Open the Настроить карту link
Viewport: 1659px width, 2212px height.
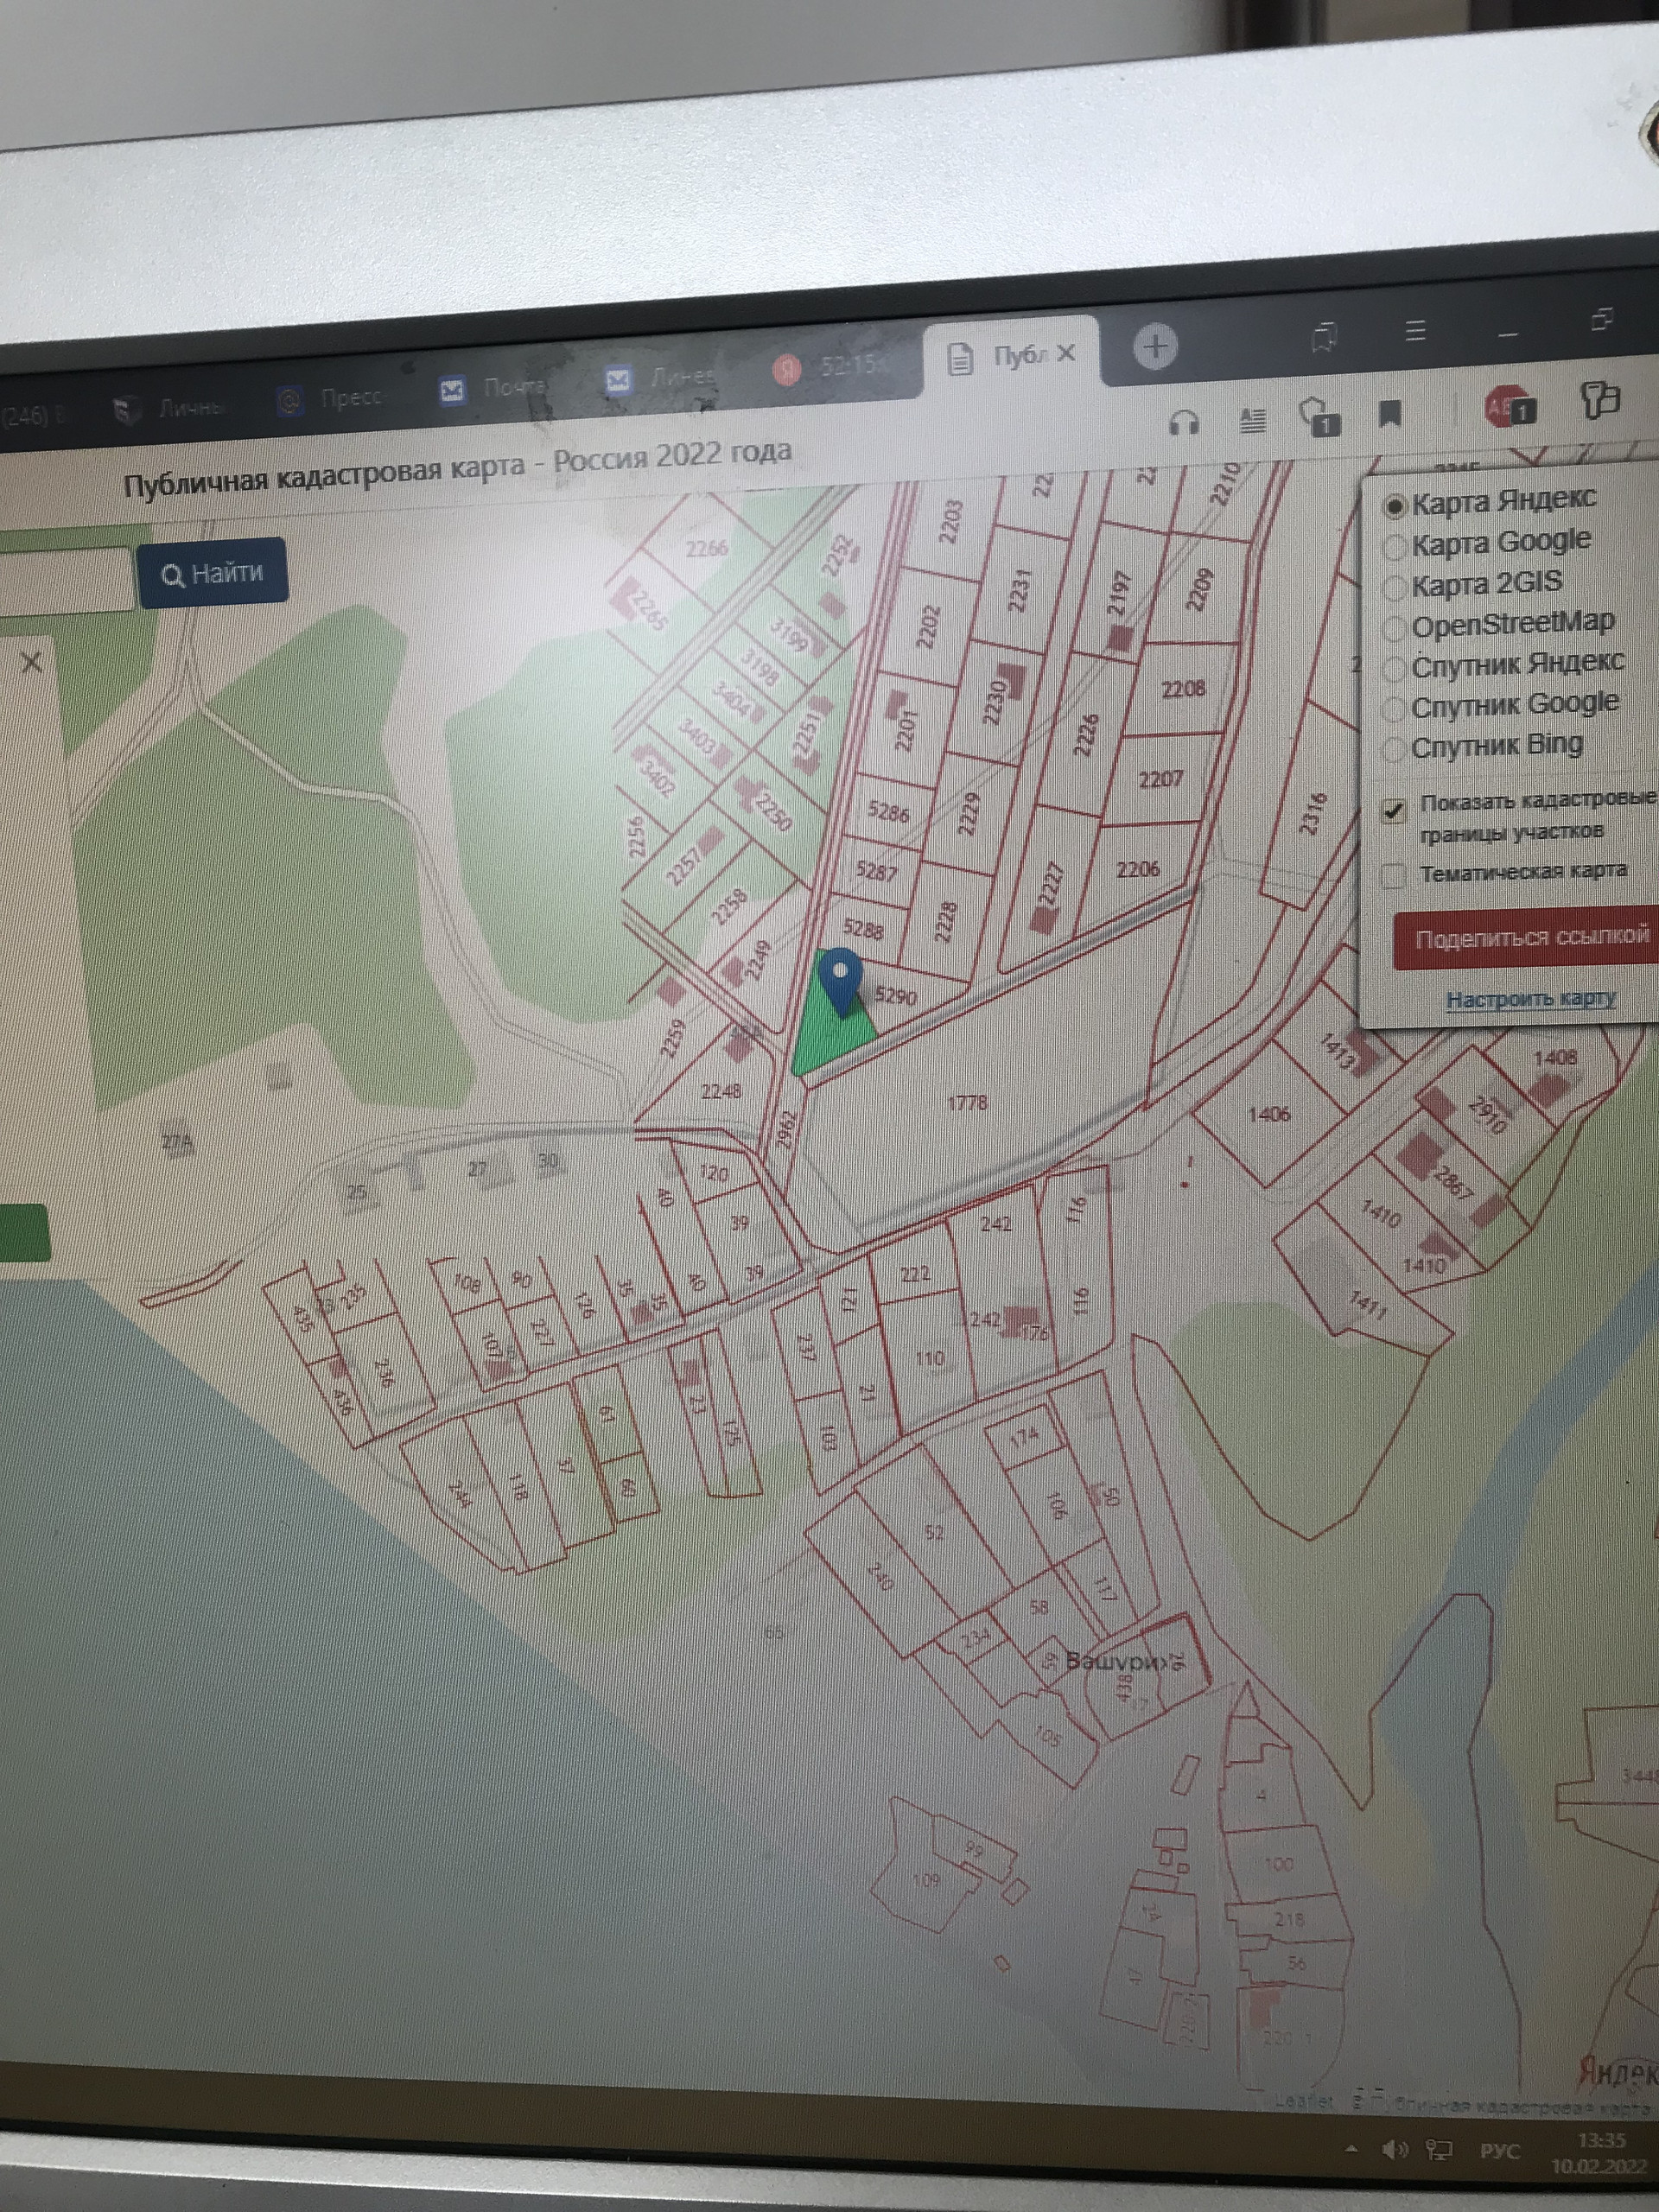1529,998
